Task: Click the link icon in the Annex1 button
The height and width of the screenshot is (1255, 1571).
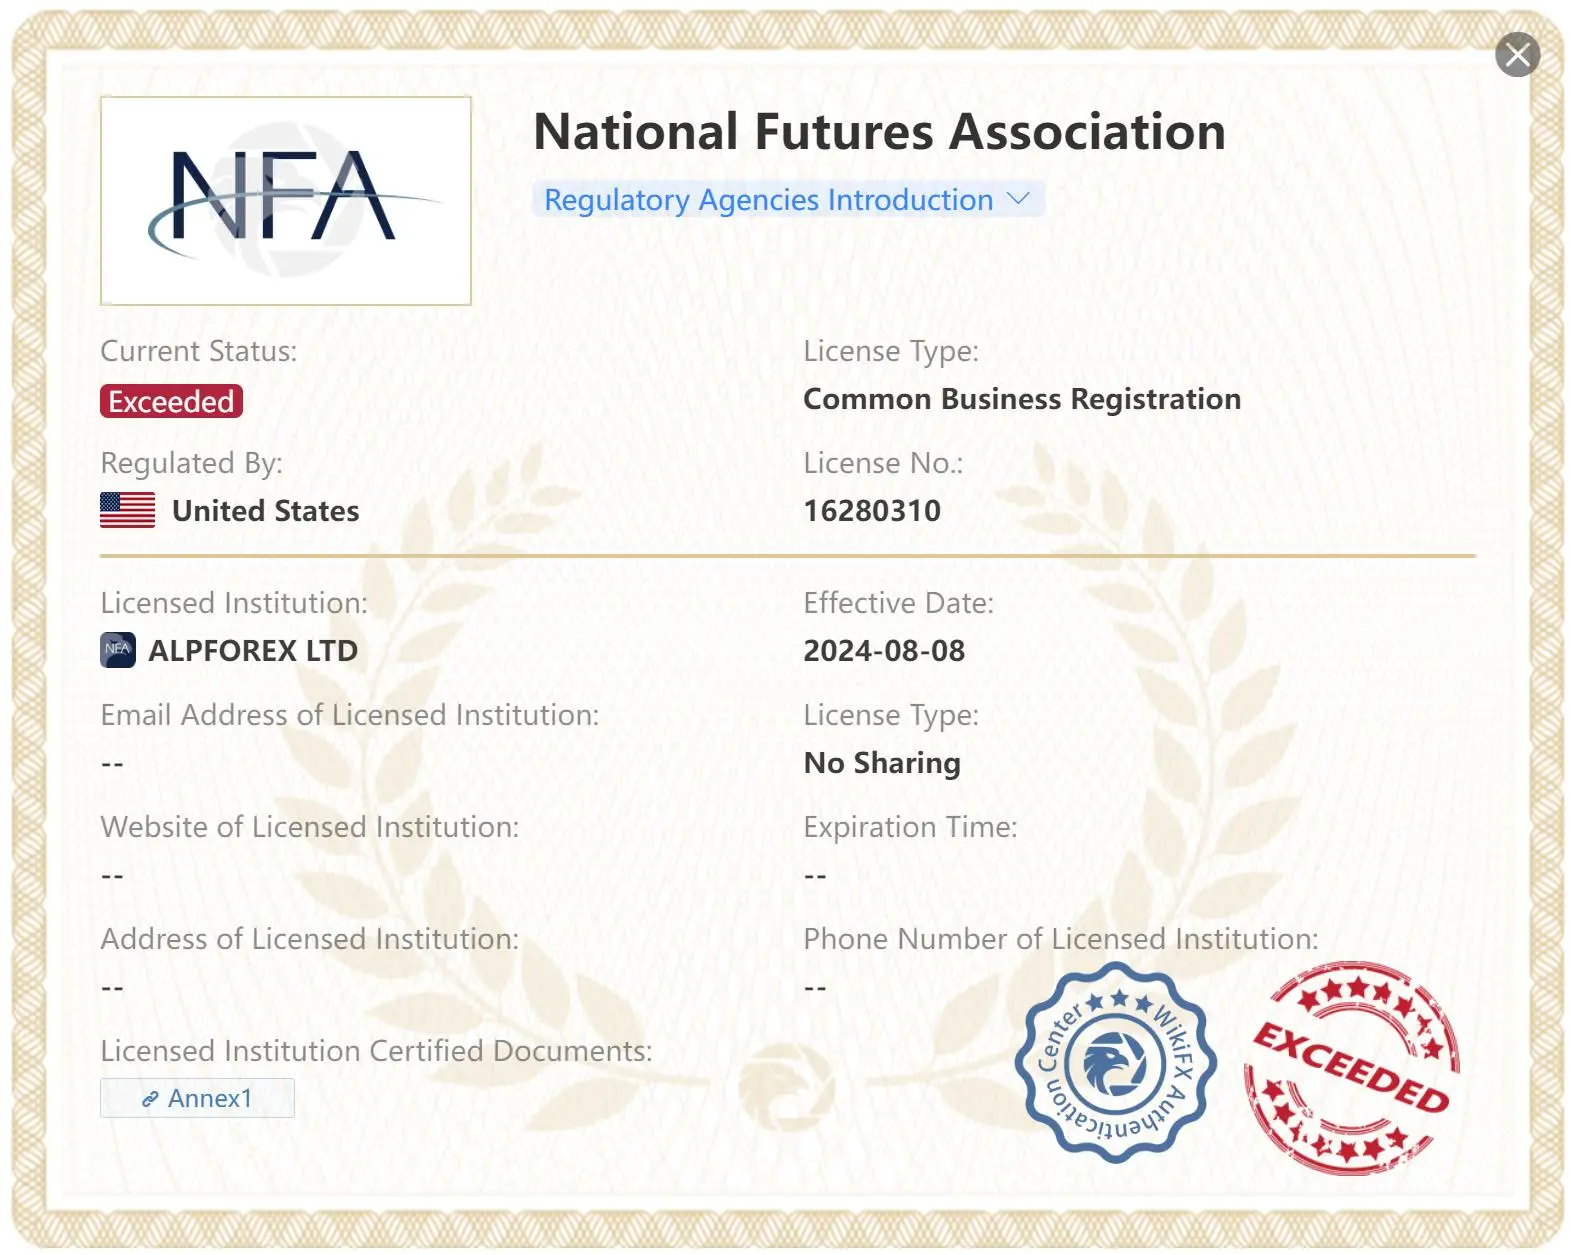Action: (150, 1099)
